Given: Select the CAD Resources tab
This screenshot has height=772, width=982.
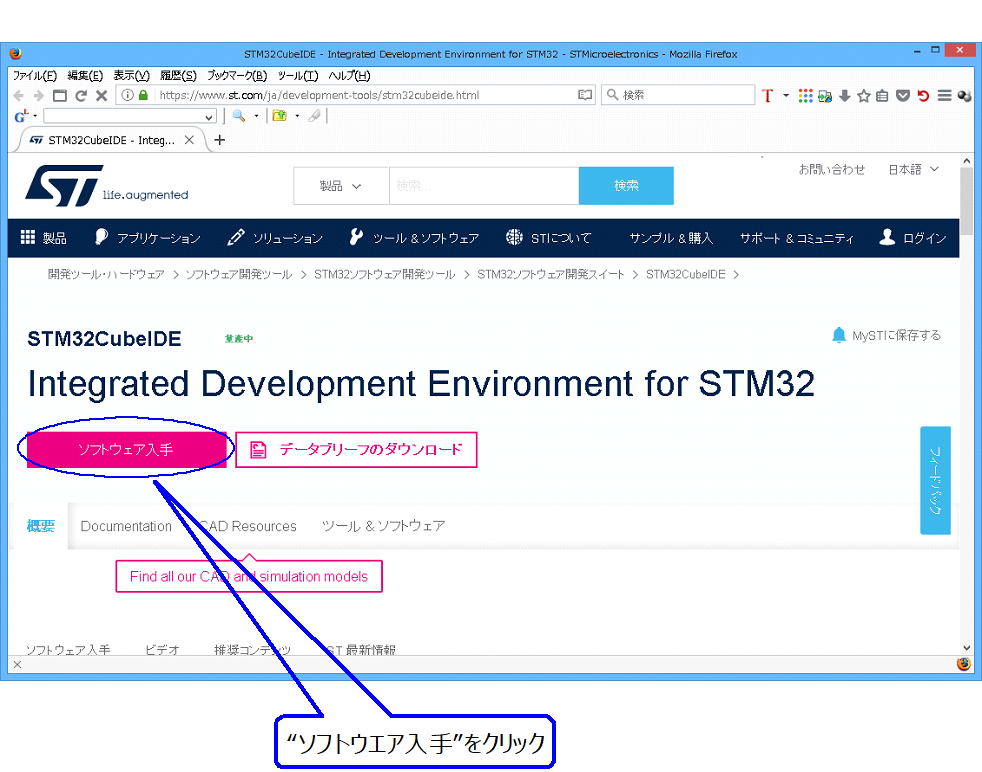Looking at the screenshot, I should tap(248, 526).
